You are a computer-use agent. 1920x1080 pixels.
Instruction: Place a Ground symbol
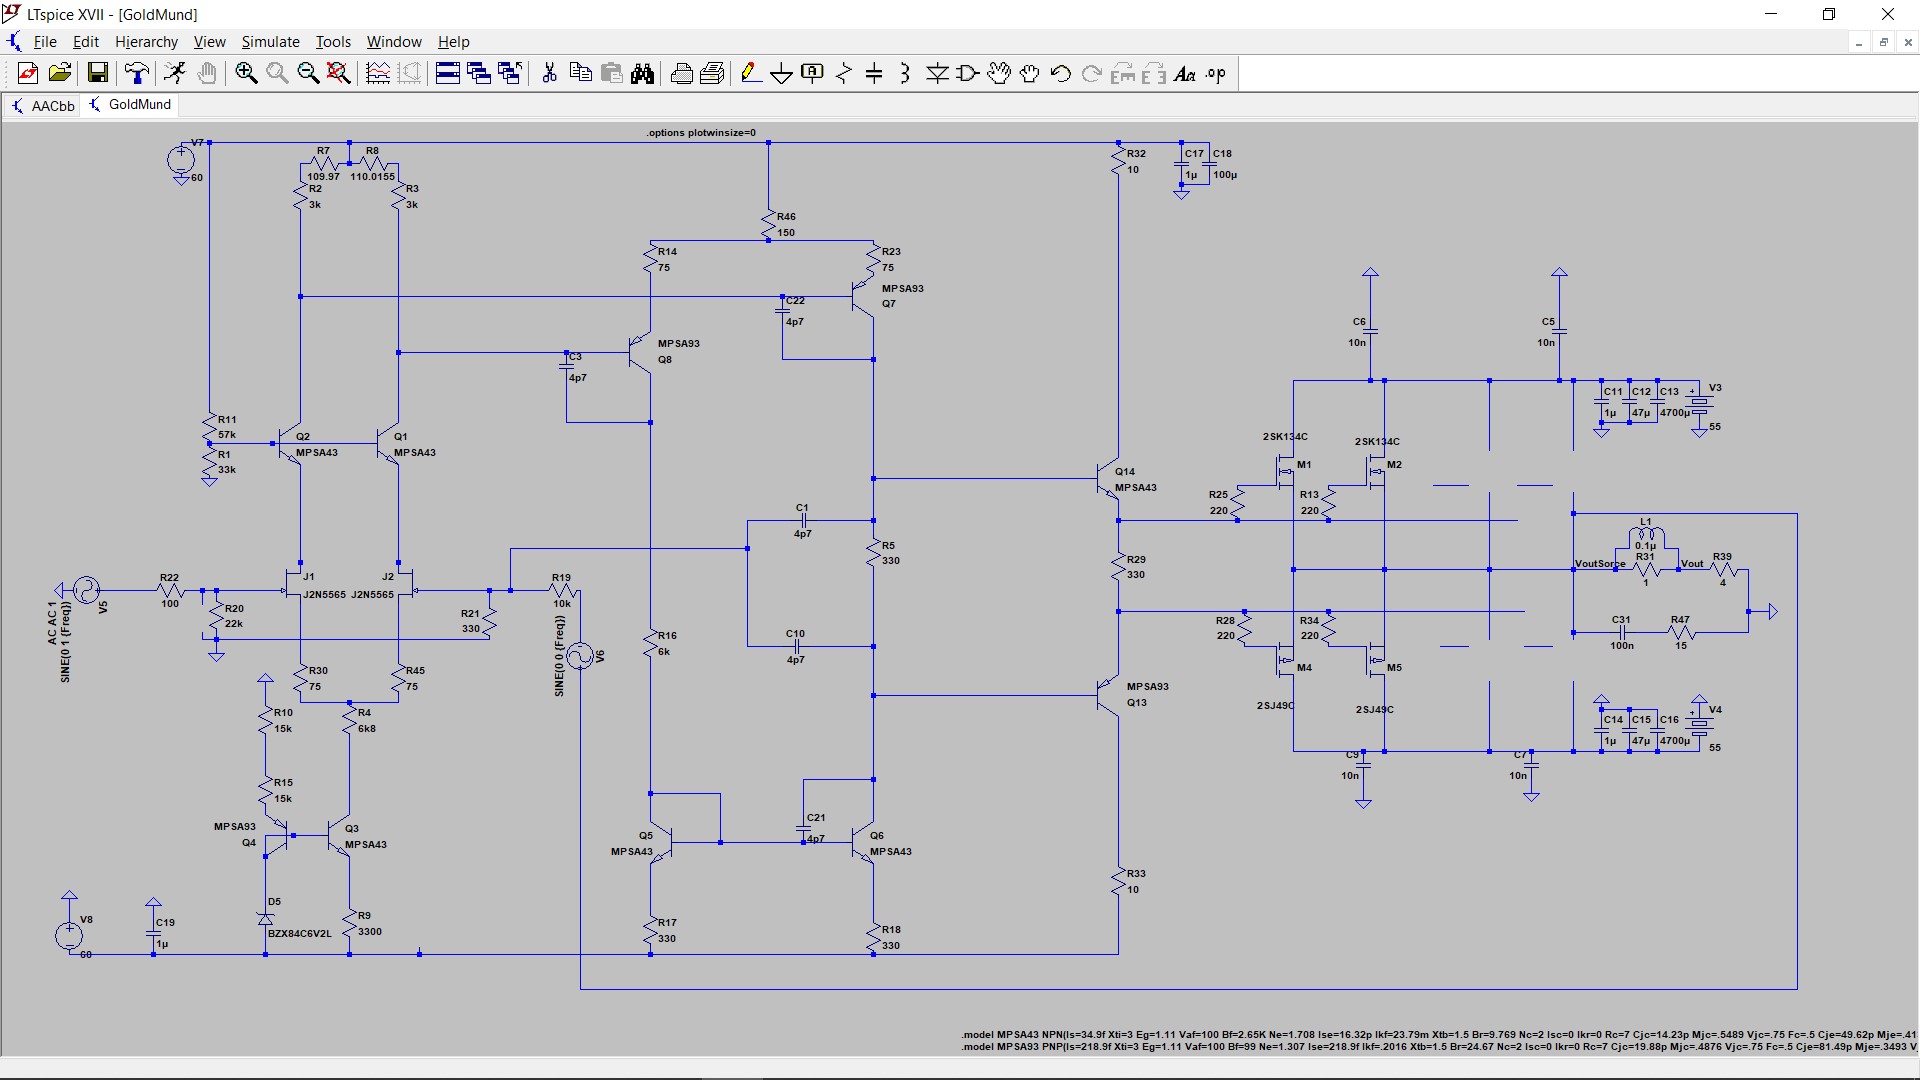click(x=782, y=73)
